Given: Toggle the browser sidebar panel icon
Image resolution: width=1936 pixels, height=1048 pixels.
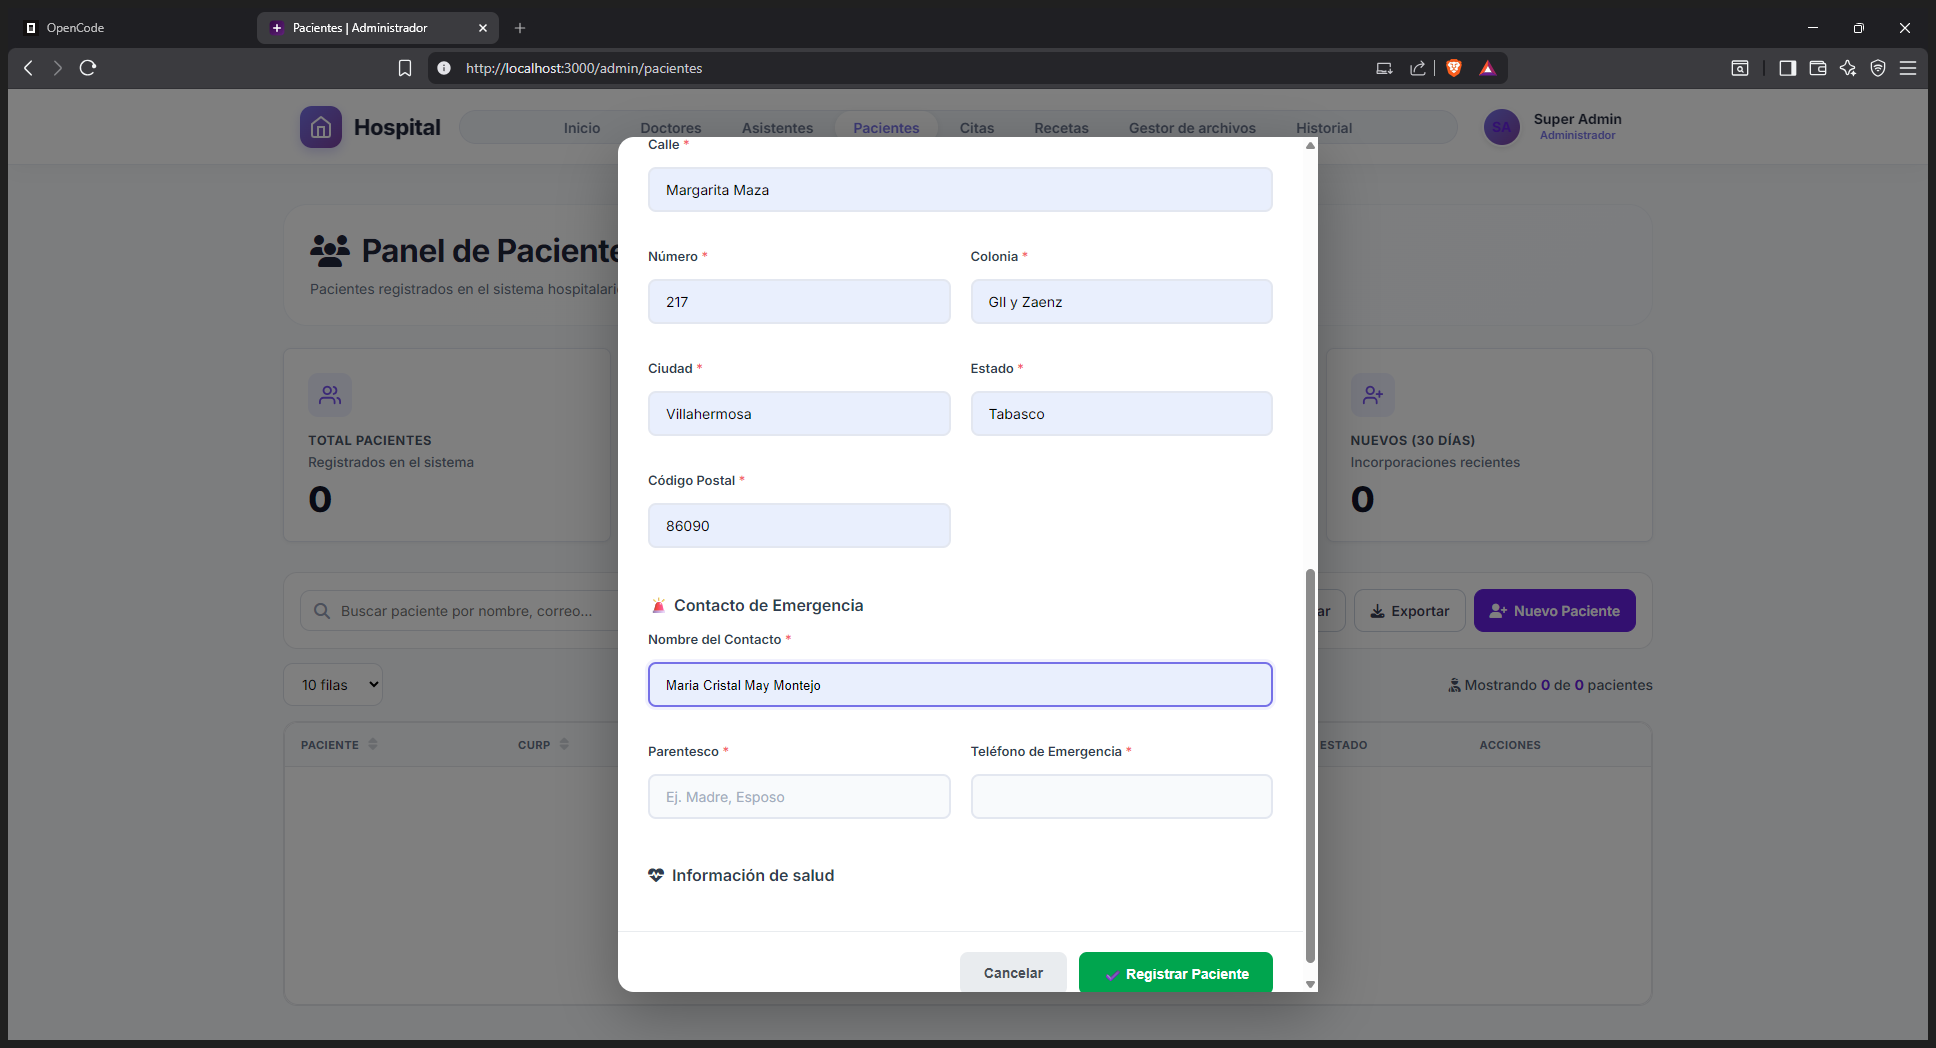Looking at the screenshot, I should tap(1788, 68).
